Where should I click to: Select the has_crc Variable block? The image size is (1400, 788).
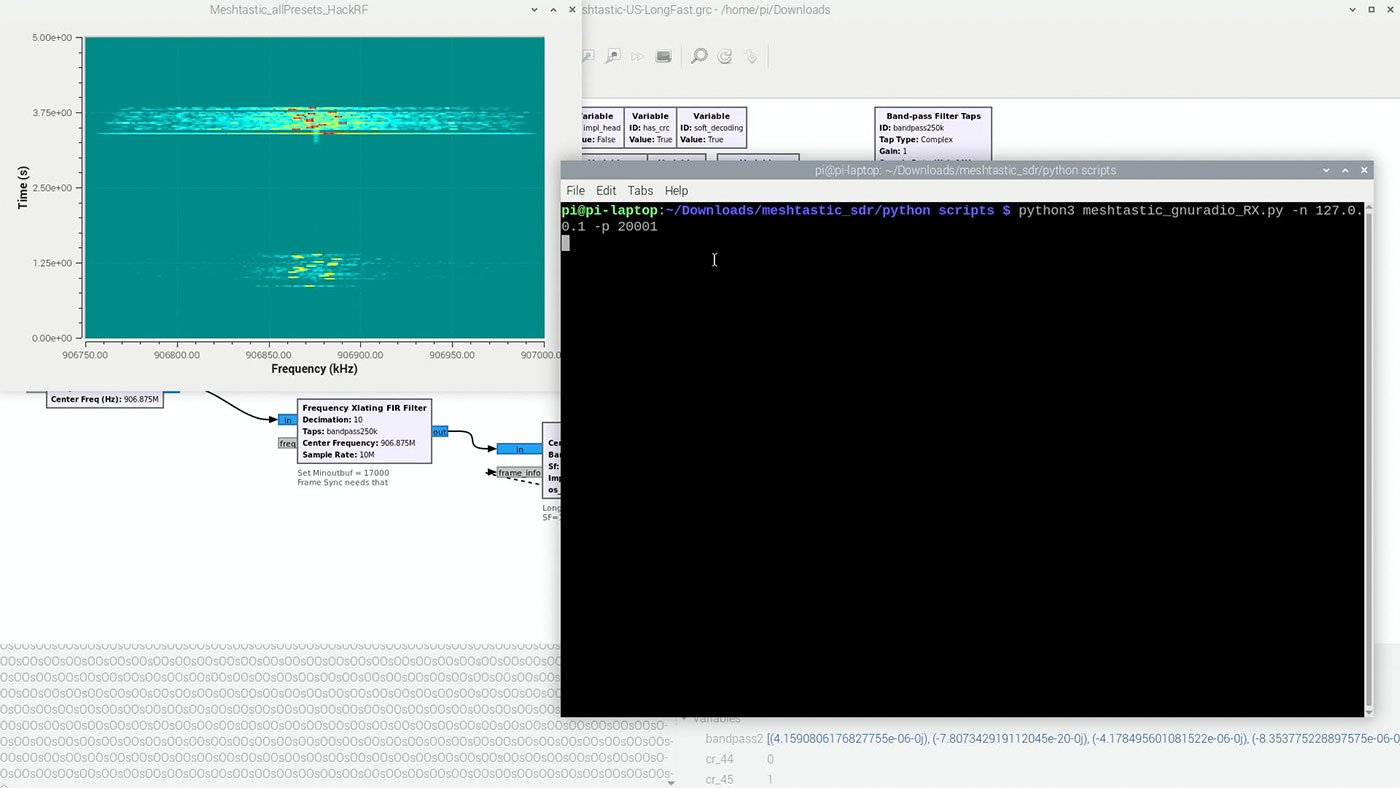pos(650,128)
